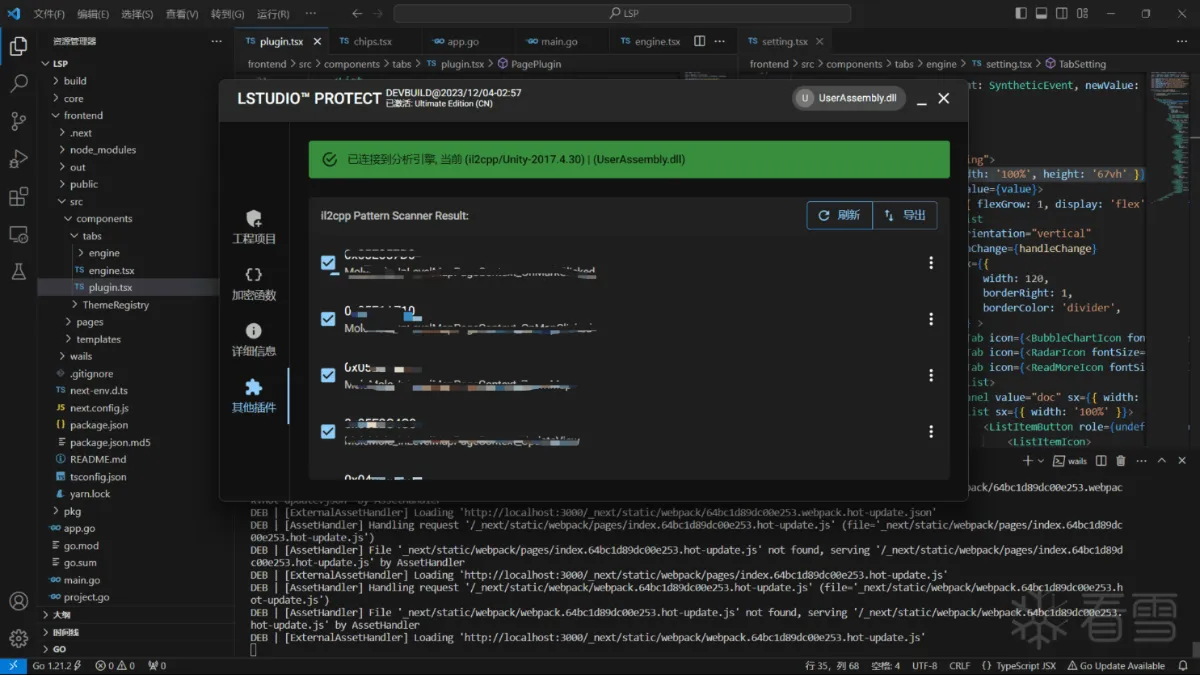1200x675 pixels.
Task: Click Go Update Available in status bar
Action: (x=1116, y=666)
